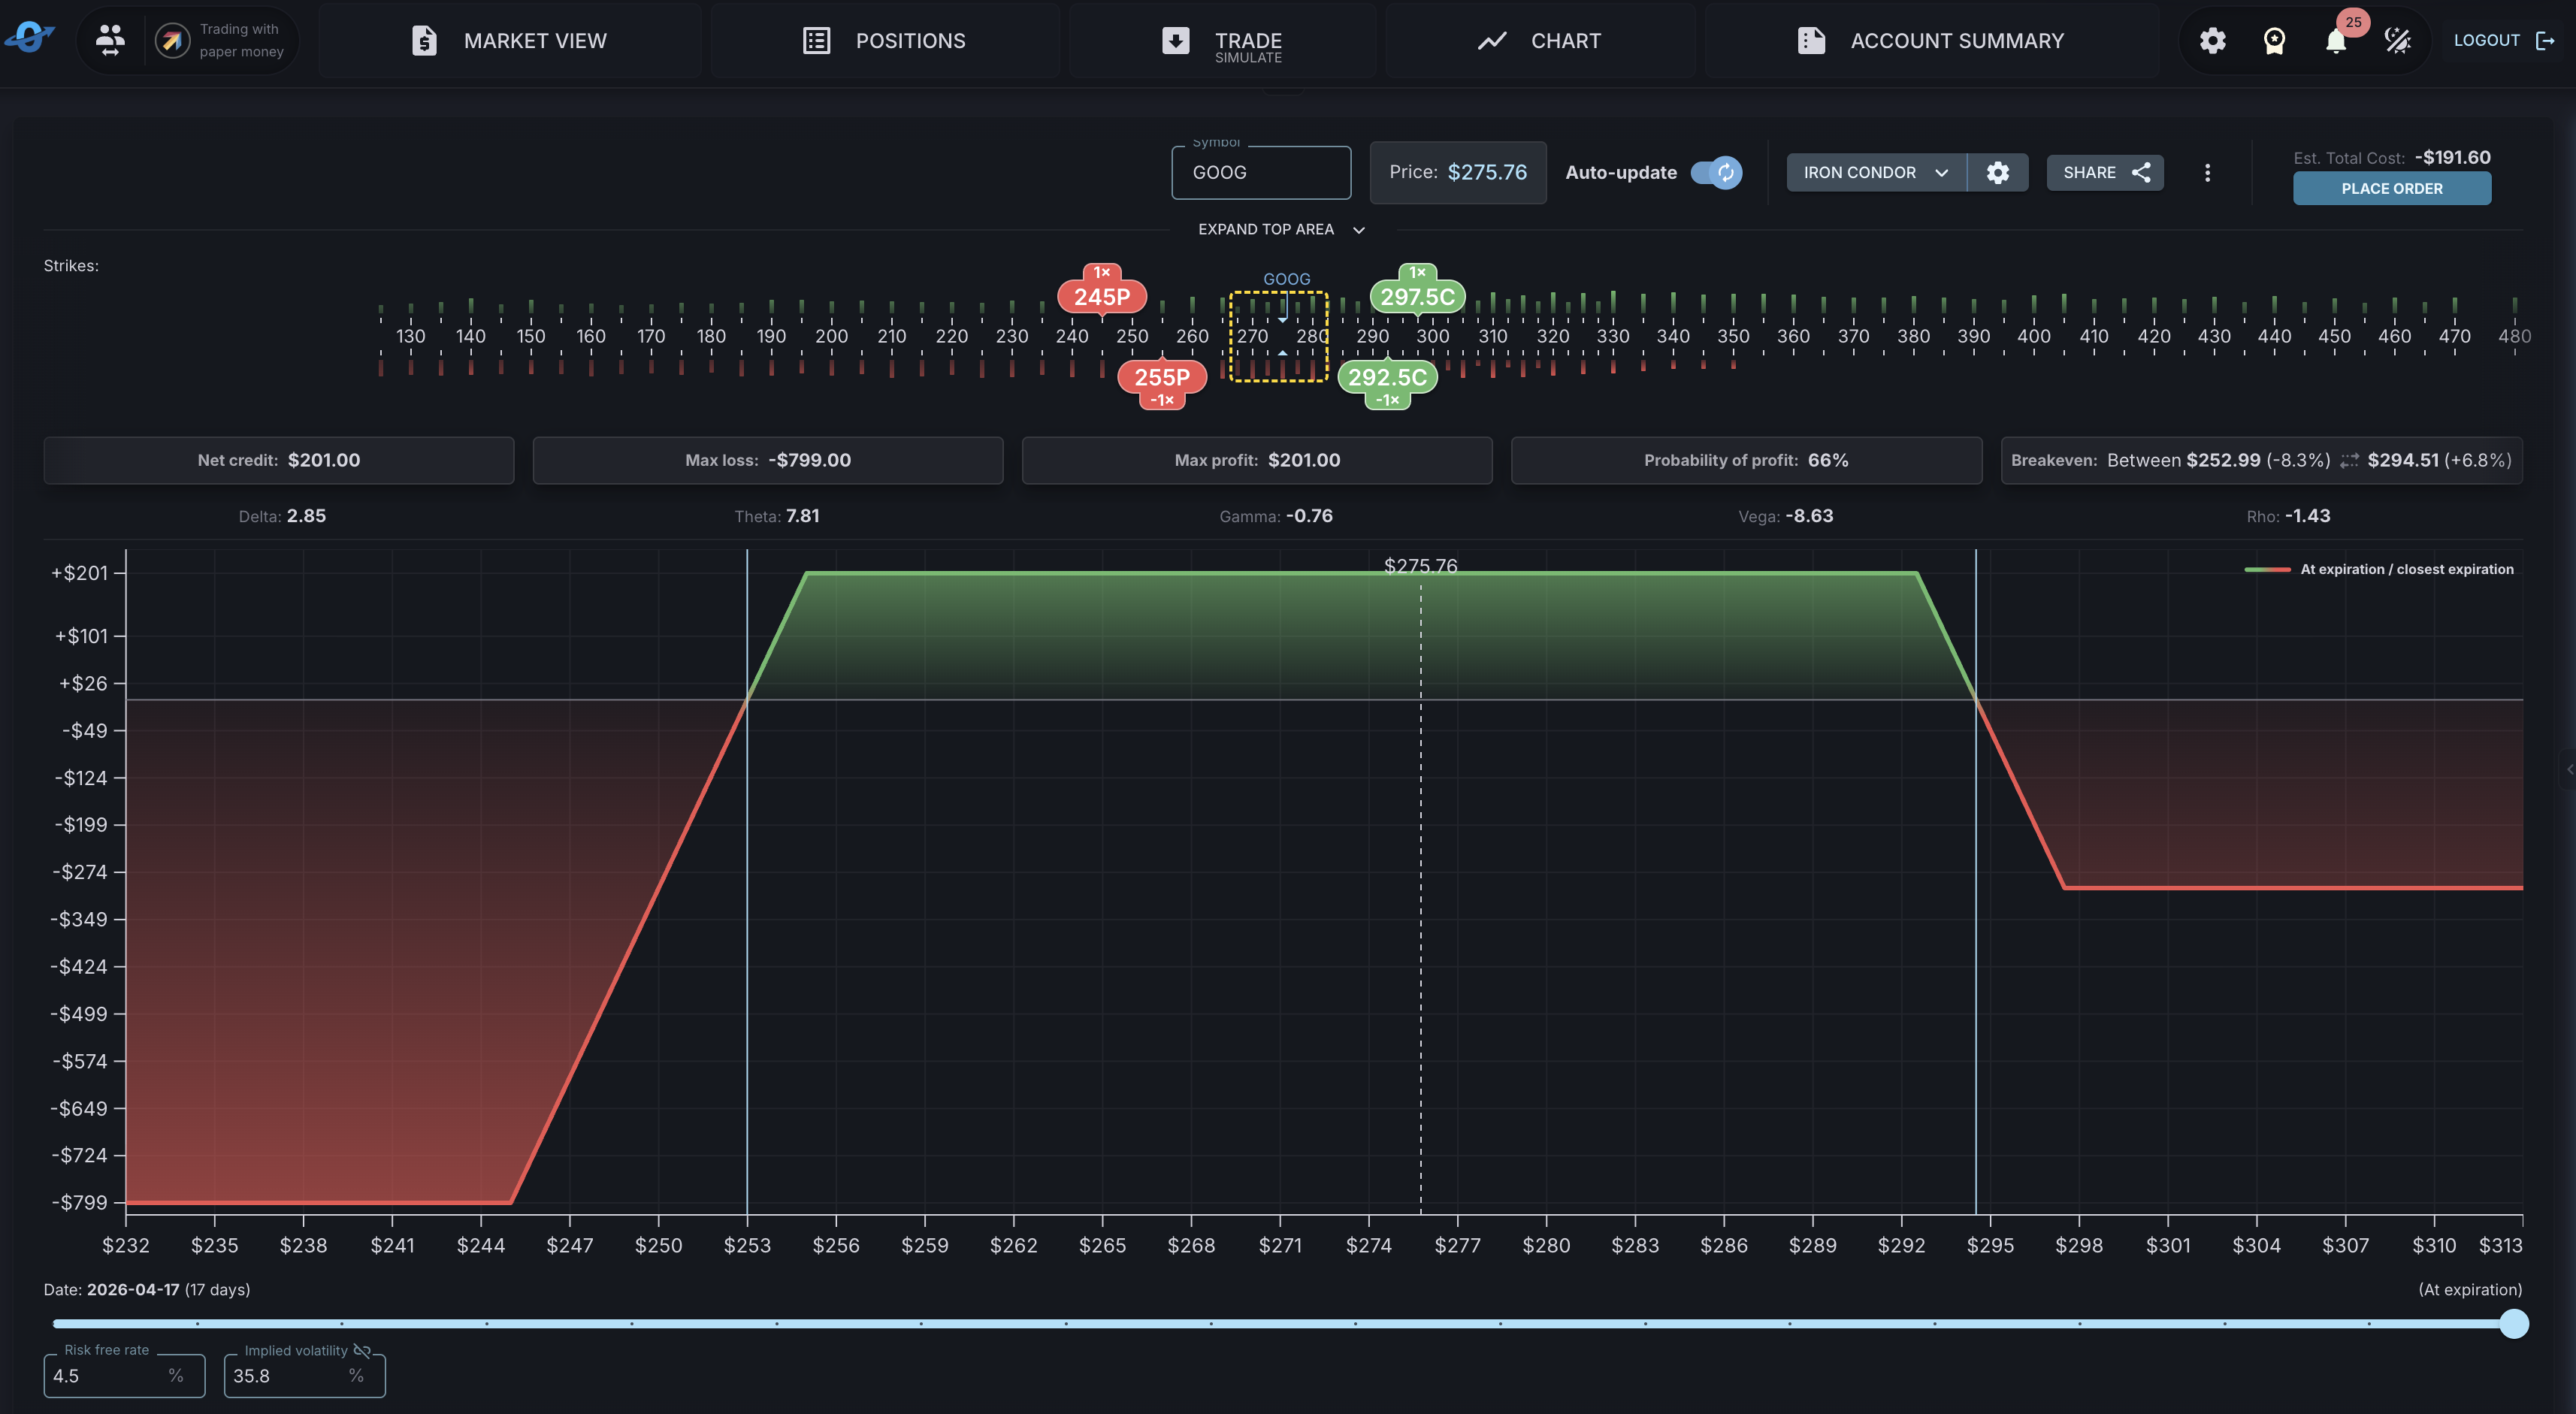
Task: Click the account switch people icon
Action: 110,41
